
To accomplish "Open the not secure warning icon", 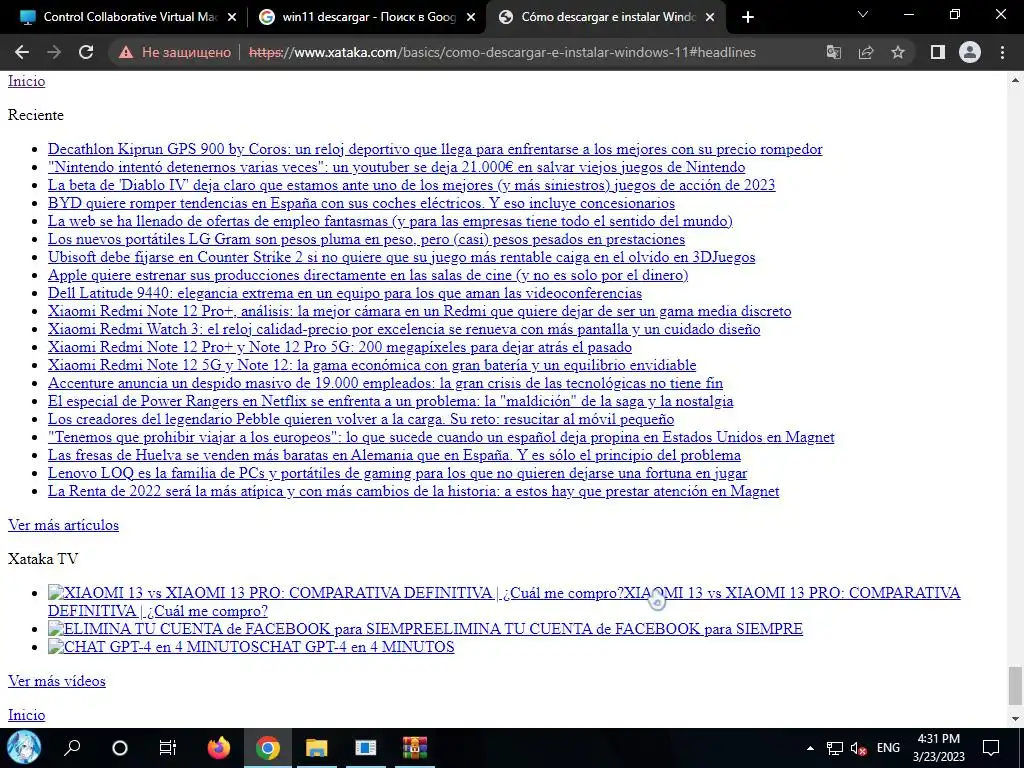I will click(126, 52).
